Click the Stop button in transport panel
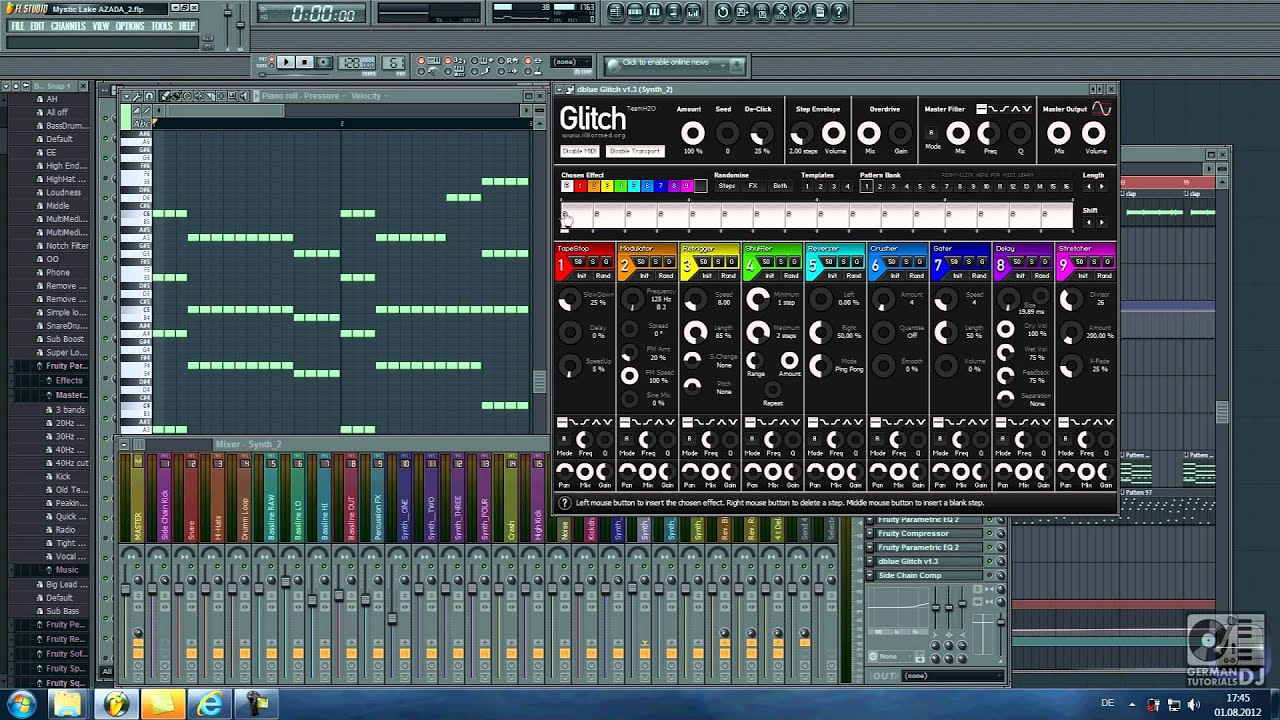 point(304,62)
